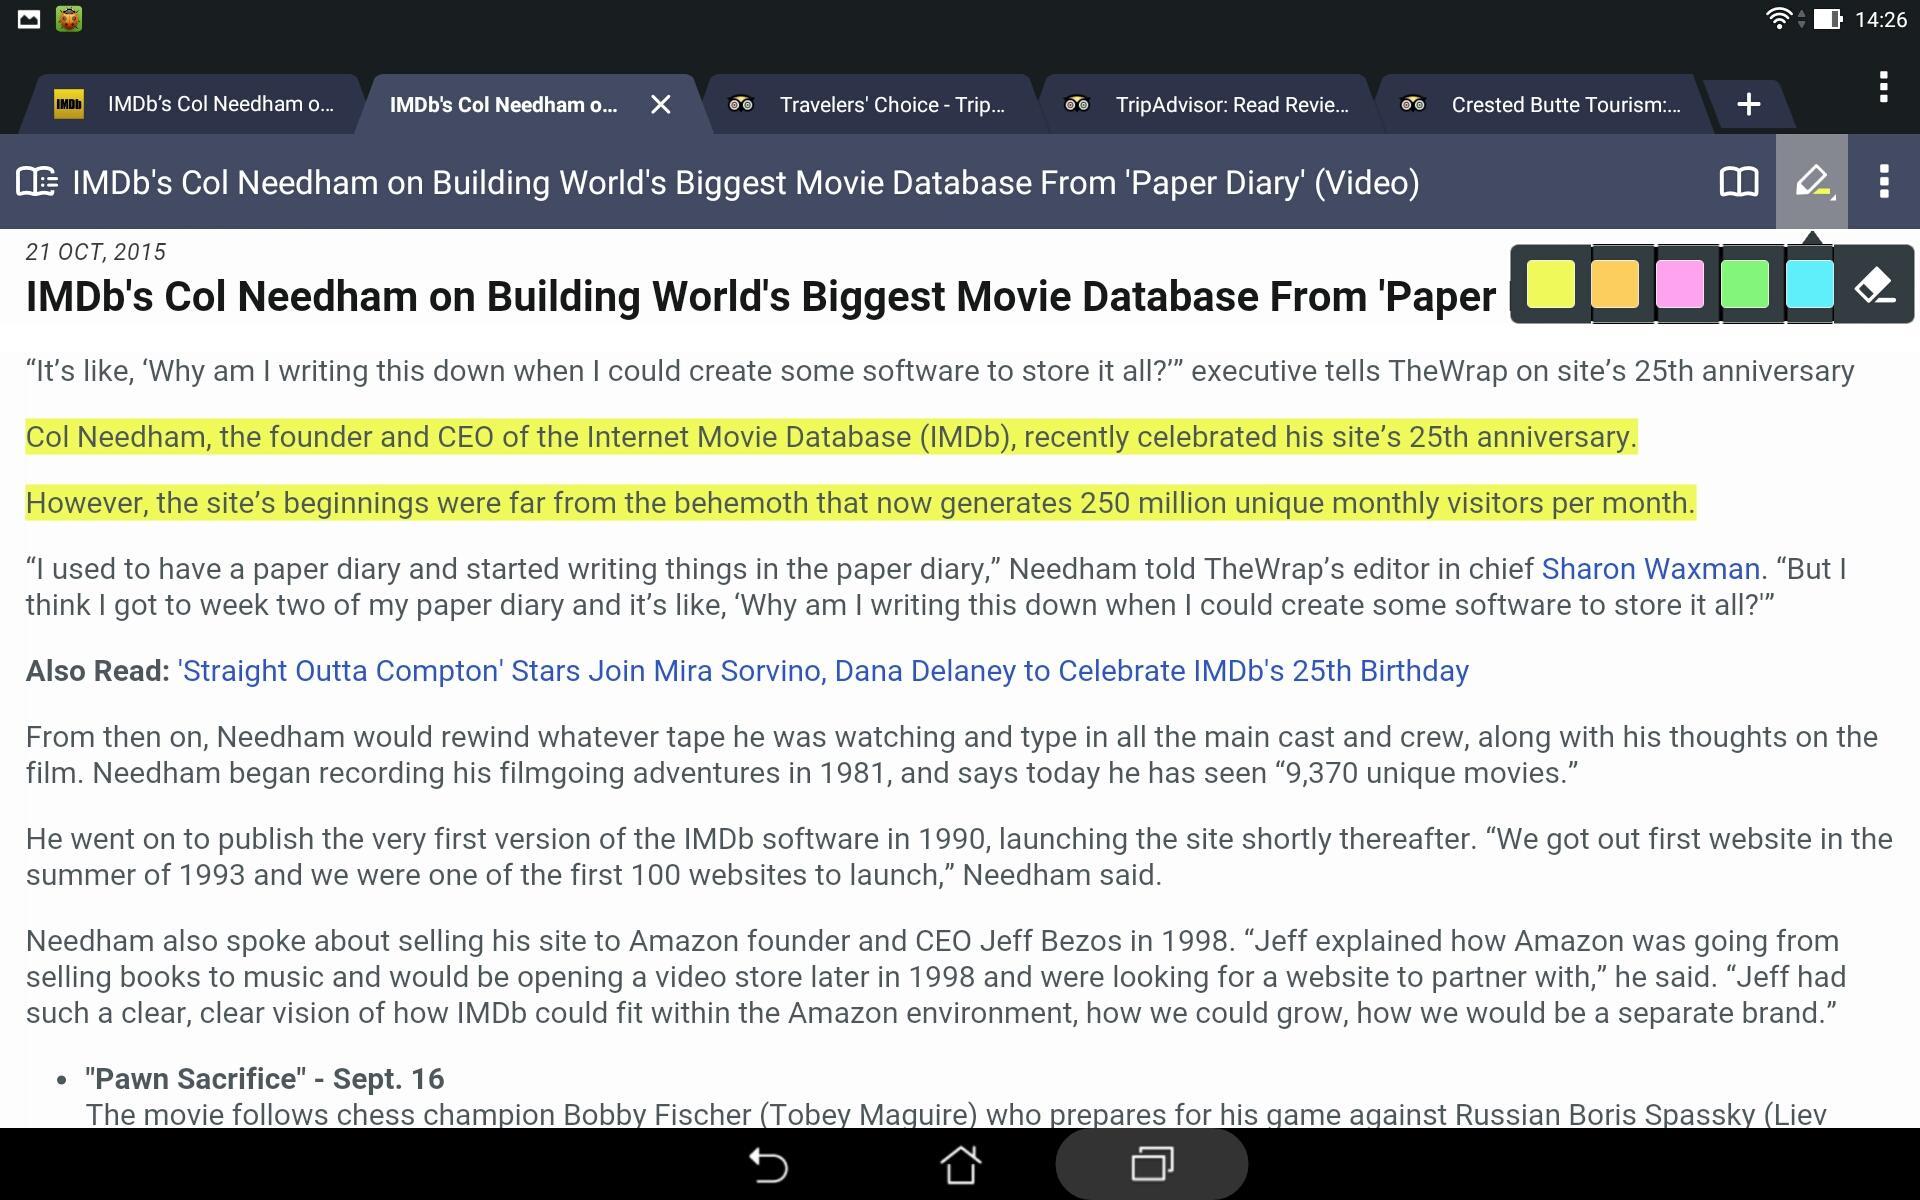Go to the Android home screen
Image resolution: width=1920 pixels, height=1200 pixels.
960,1165
